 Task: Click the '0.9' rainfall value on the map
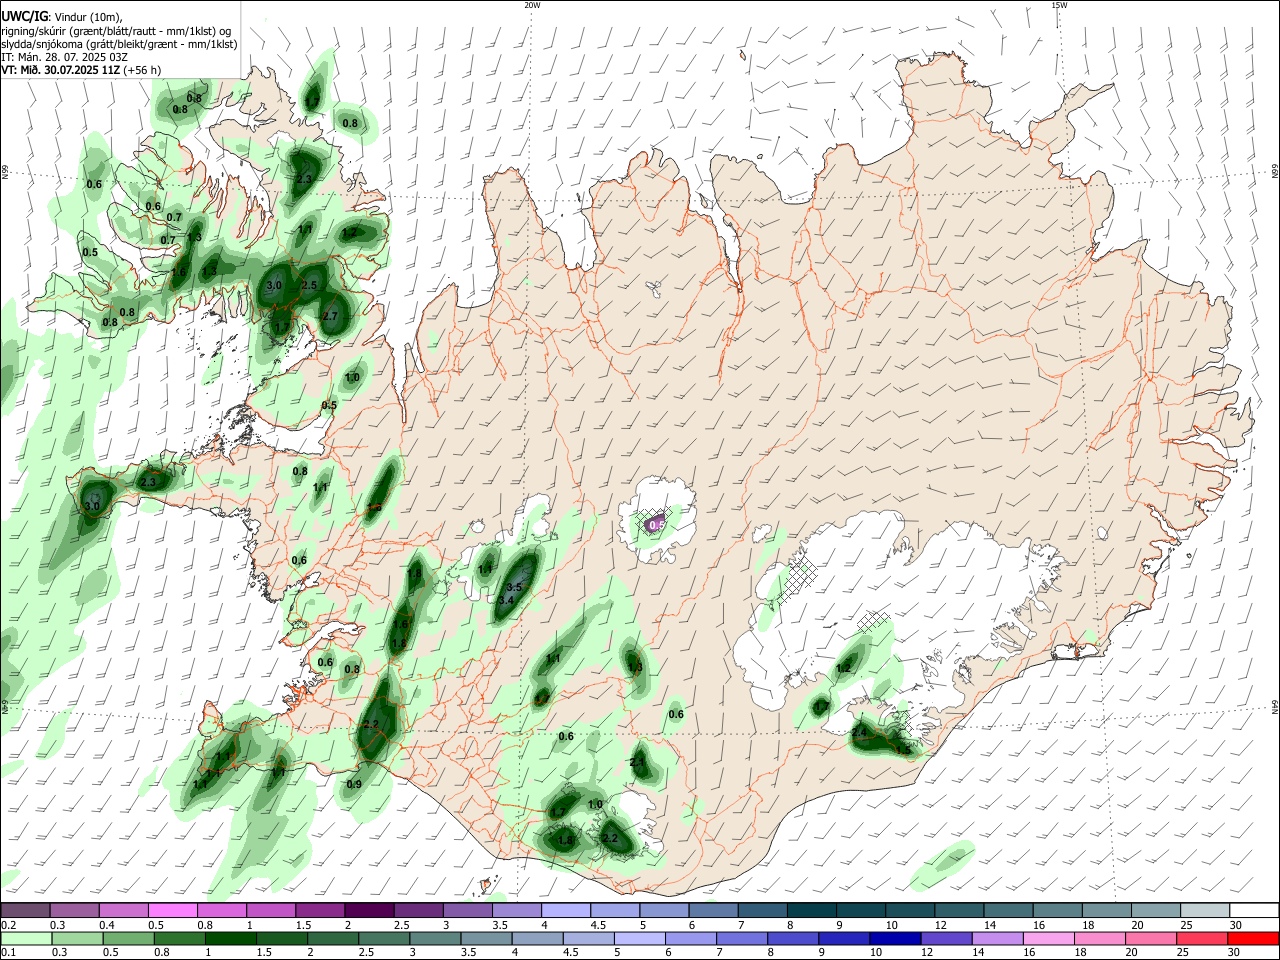tap(354, 784)
